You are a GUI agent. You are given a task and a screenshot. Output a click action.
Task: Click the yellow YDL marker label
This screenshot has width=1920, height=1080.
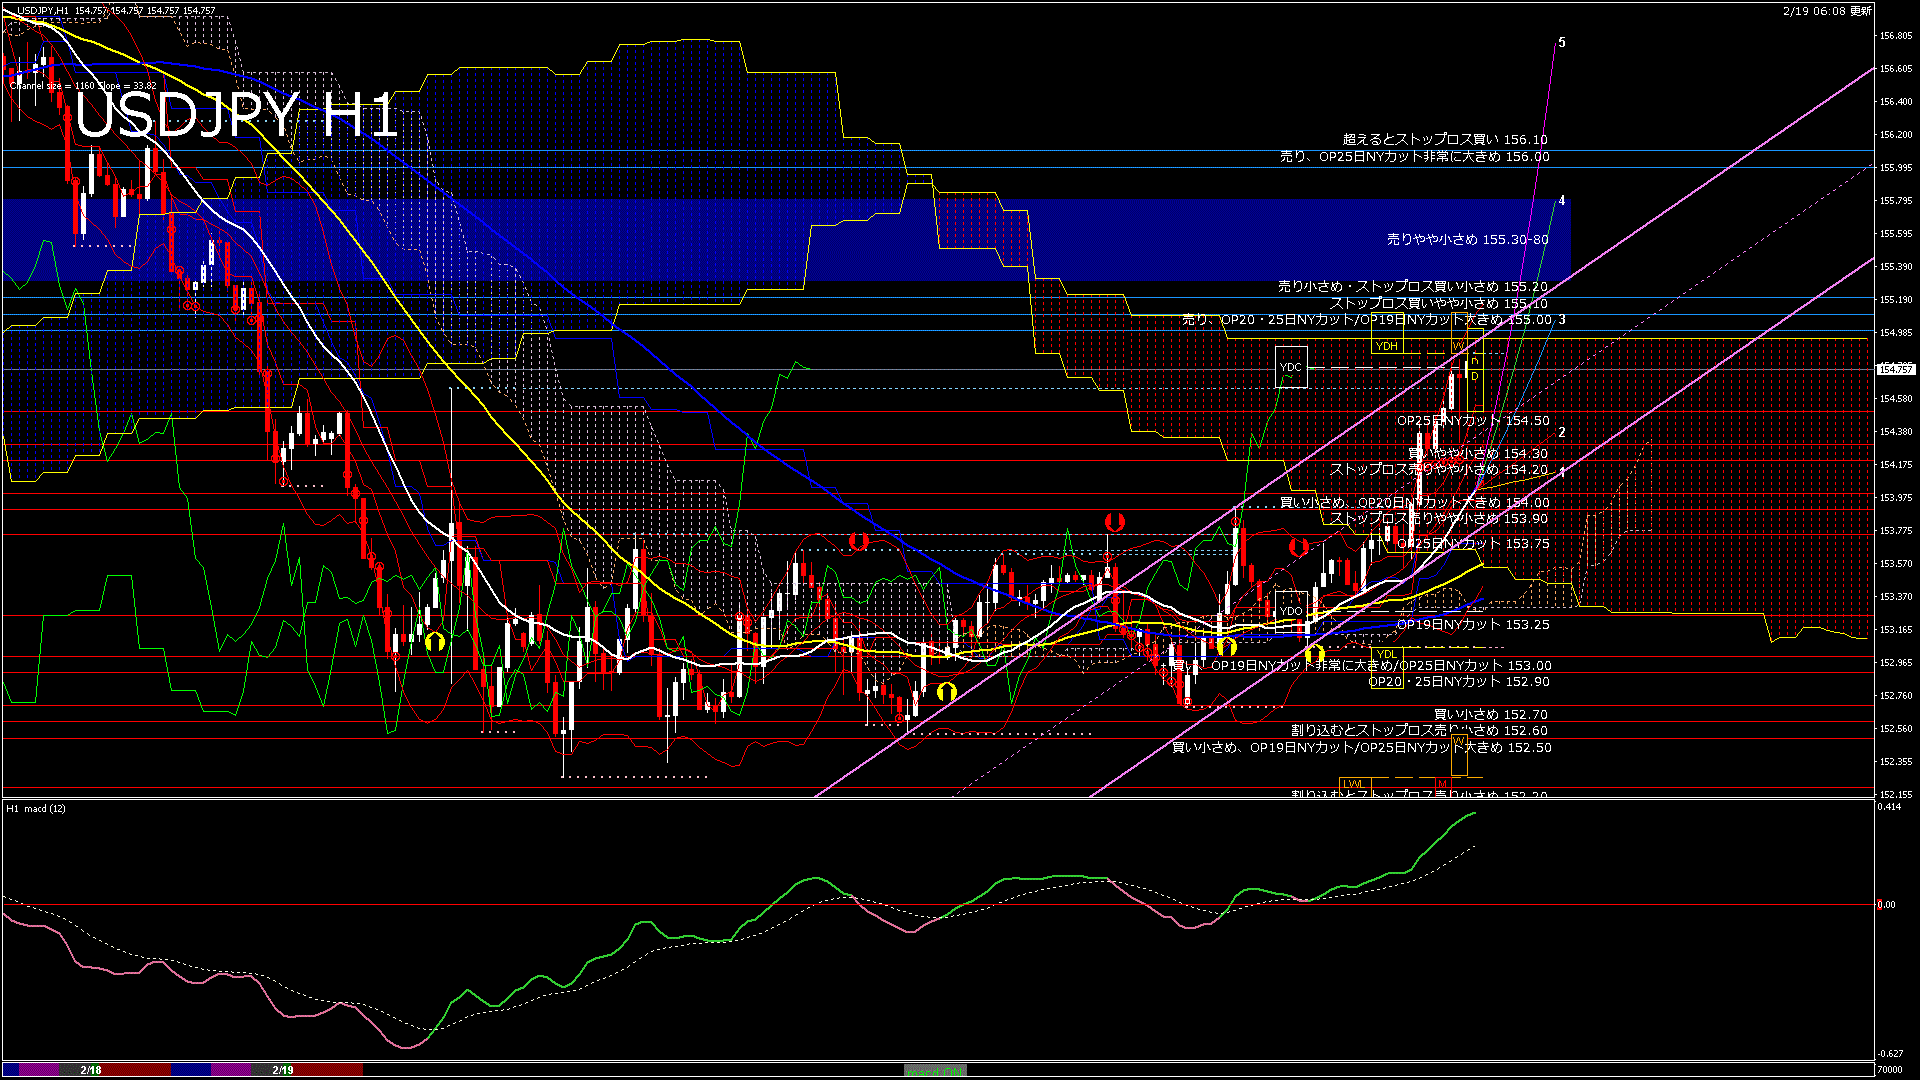coord(1386,655)
